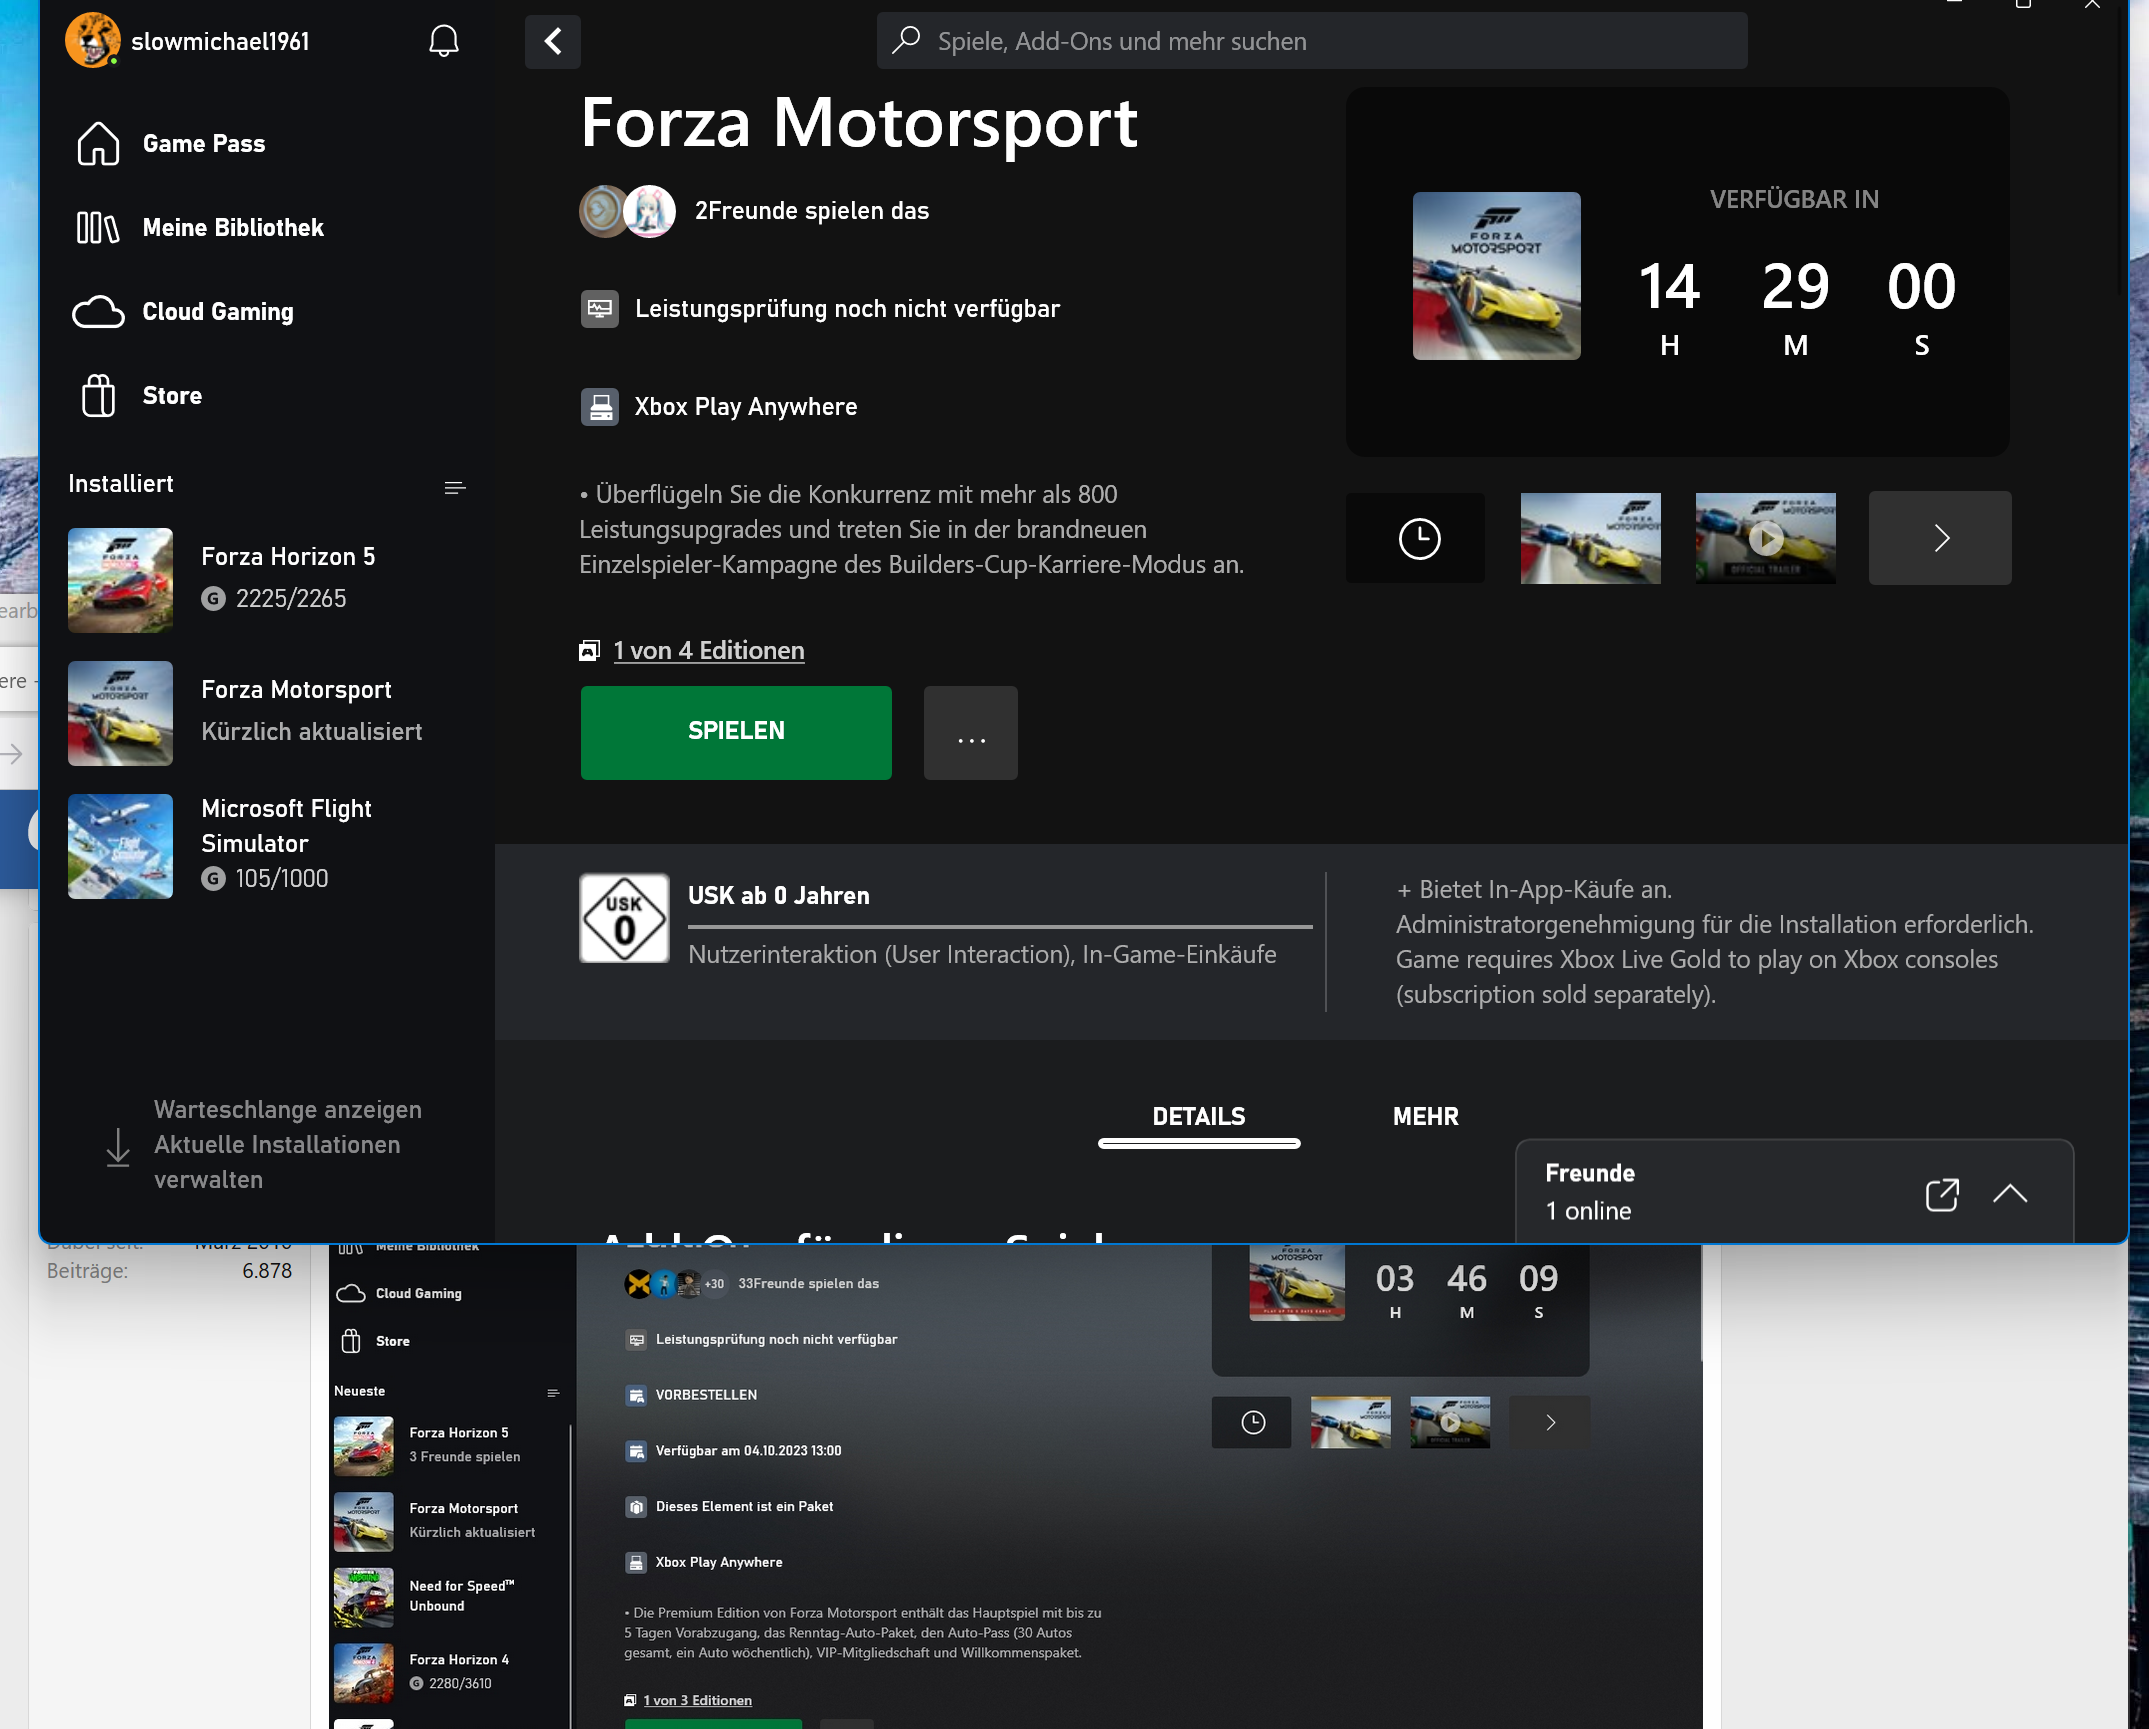Viewport: 2149px width, 1729px height.
Task: Pop out the Freunde panel
Action: pos(1941,1194)
